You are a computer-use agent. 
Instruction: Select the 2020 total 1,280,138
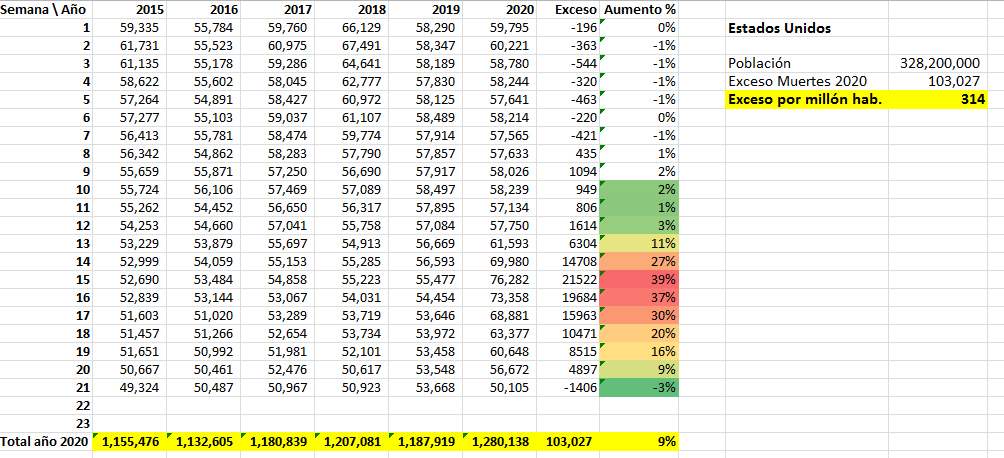click(x=499, y=441)
